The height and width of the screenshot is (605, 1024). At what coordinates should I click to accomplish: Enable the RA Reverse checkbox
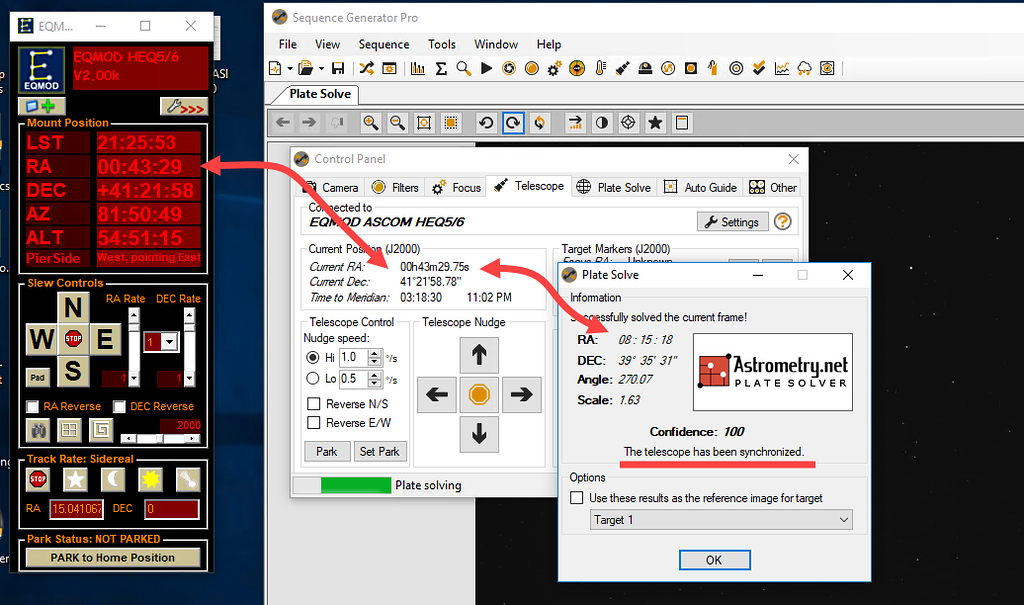[x=33, y=406]
